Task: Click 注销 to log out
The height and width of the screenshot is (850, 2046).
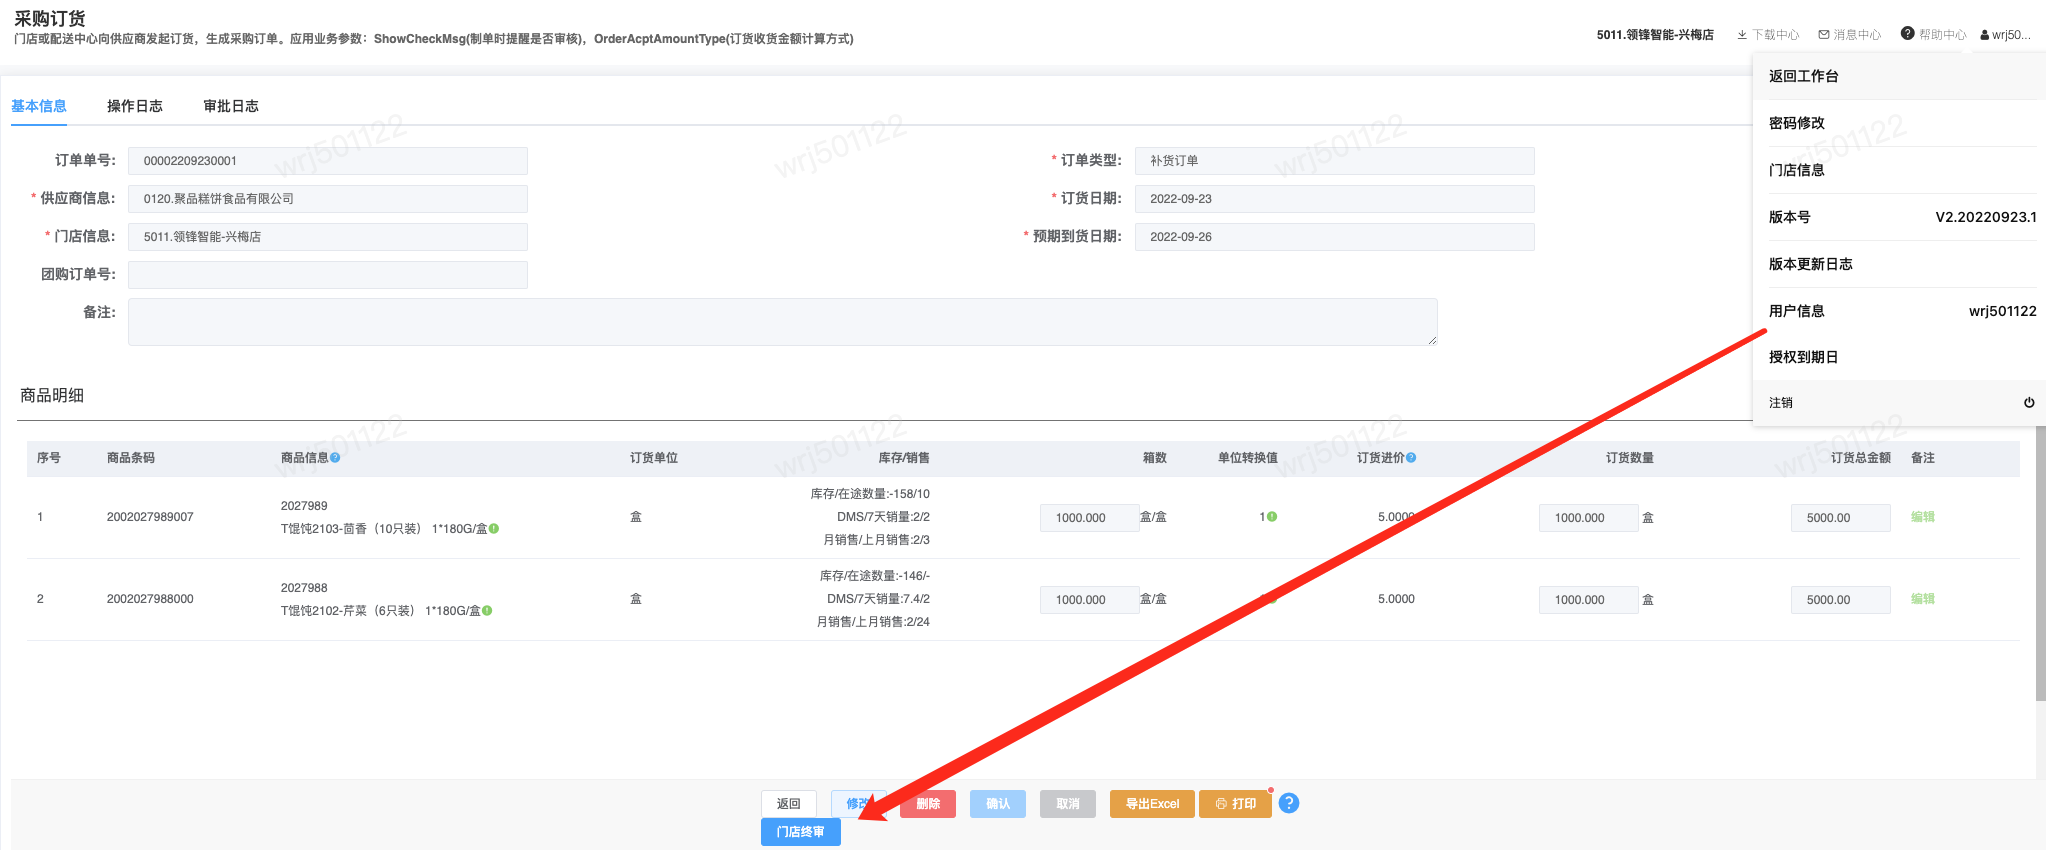Action: [x=1899, y=403]
